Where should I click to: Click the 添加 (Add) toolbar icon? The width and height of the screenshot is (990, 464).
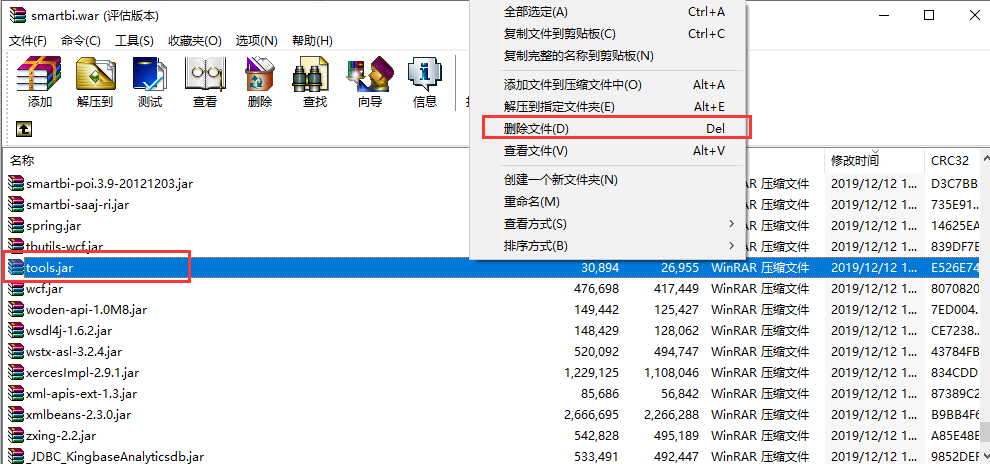click(39, 74)
